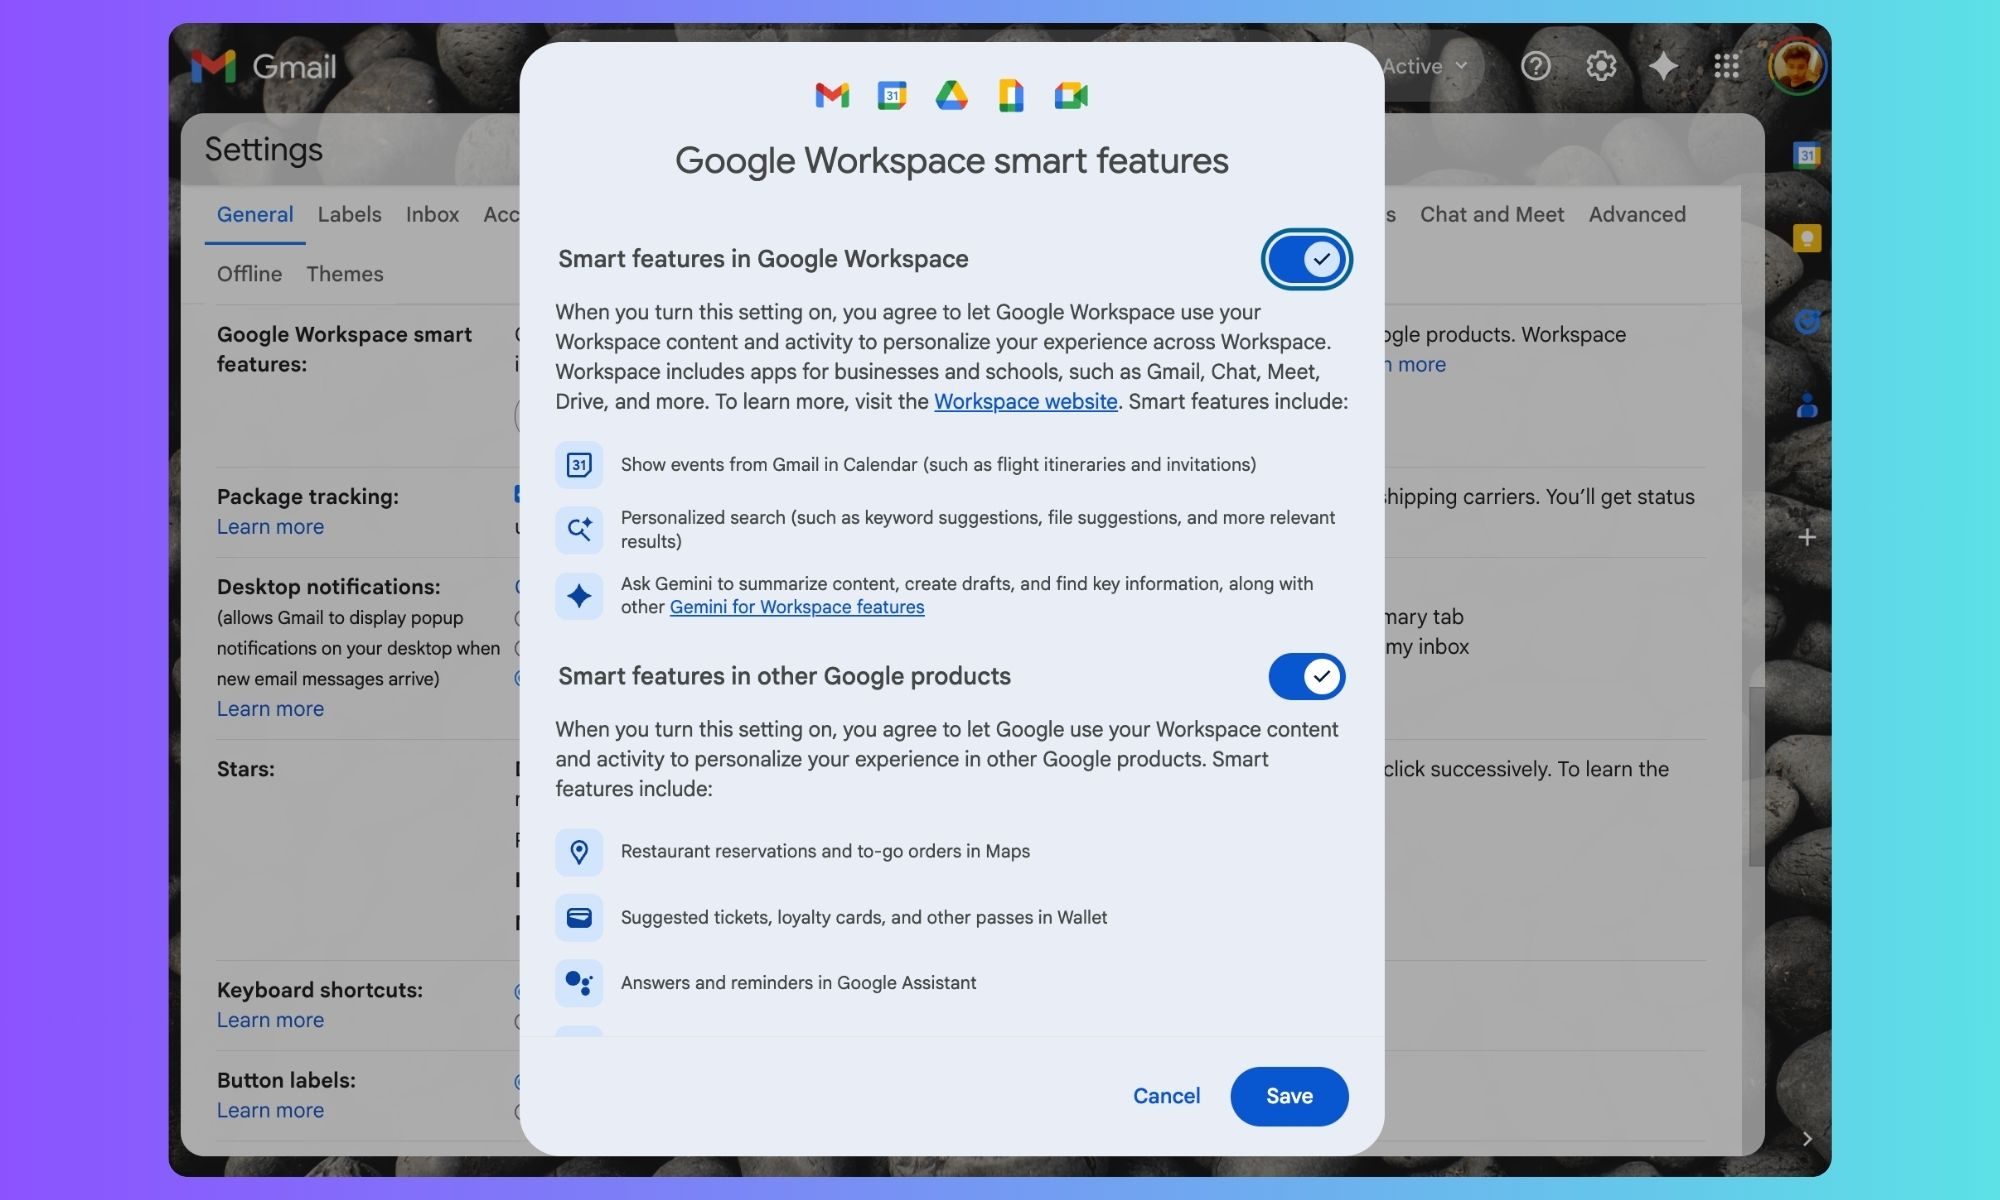
Task: Toggle Smart features in Google Workspace switch
Action: (1306, 259)
